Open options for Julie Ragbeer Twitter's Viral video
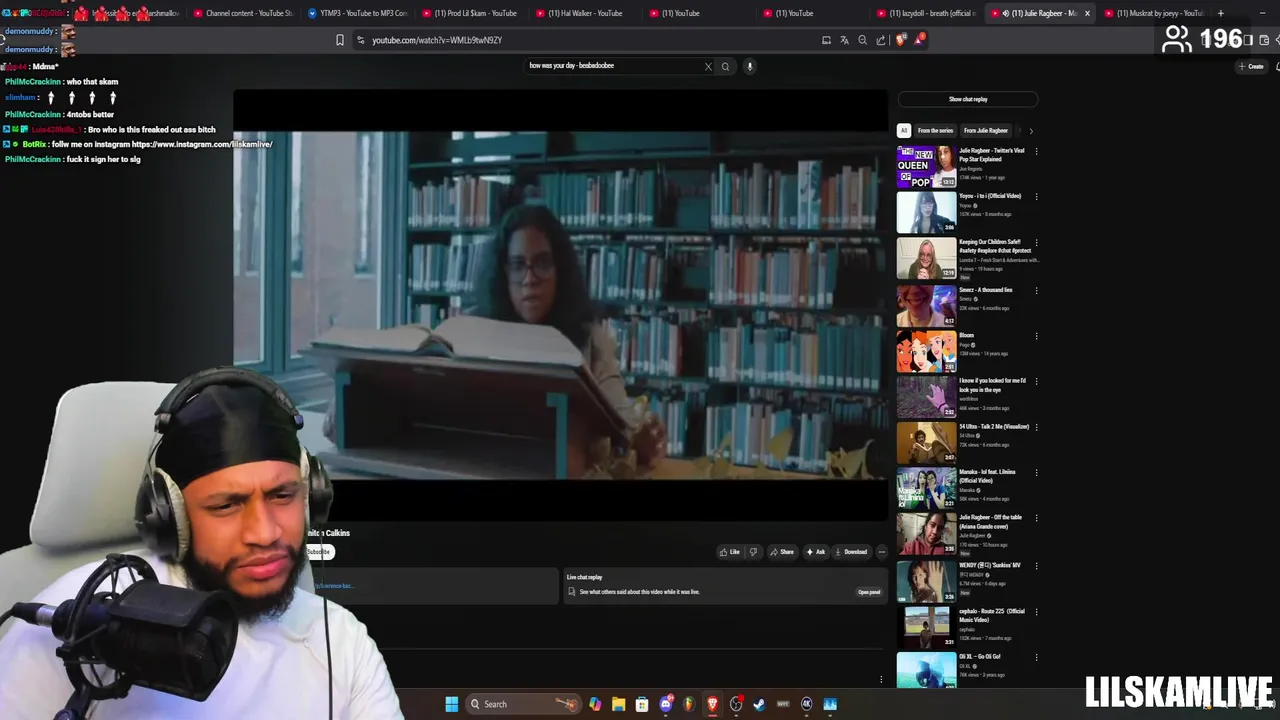 [x=1036, y=152]
